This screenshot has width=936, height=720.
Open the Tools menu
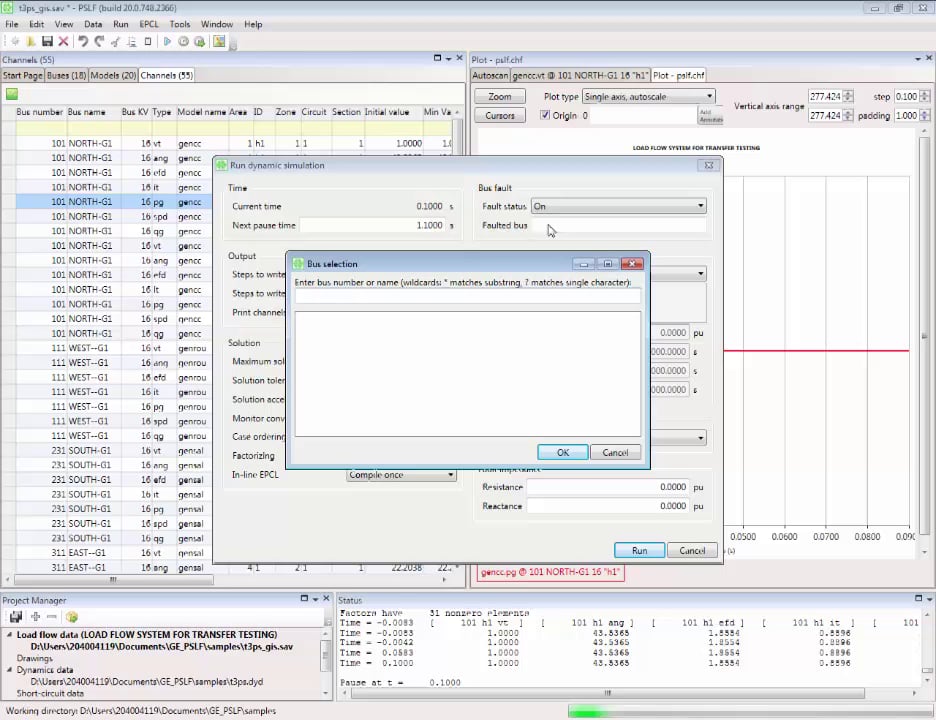point(180,24)
